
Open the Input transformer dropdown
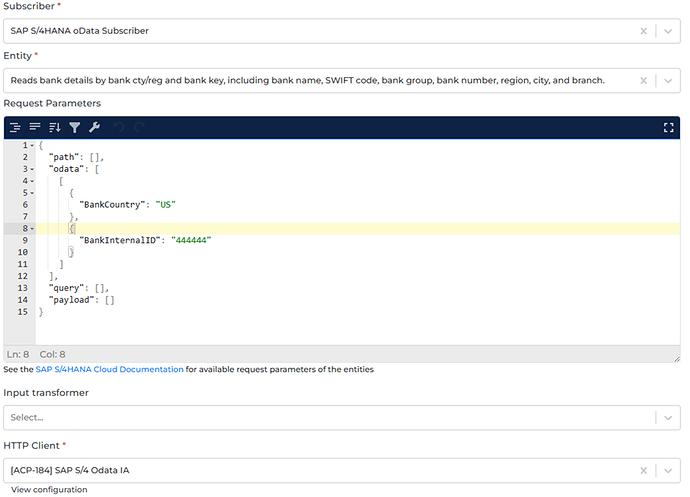point(668,418)
